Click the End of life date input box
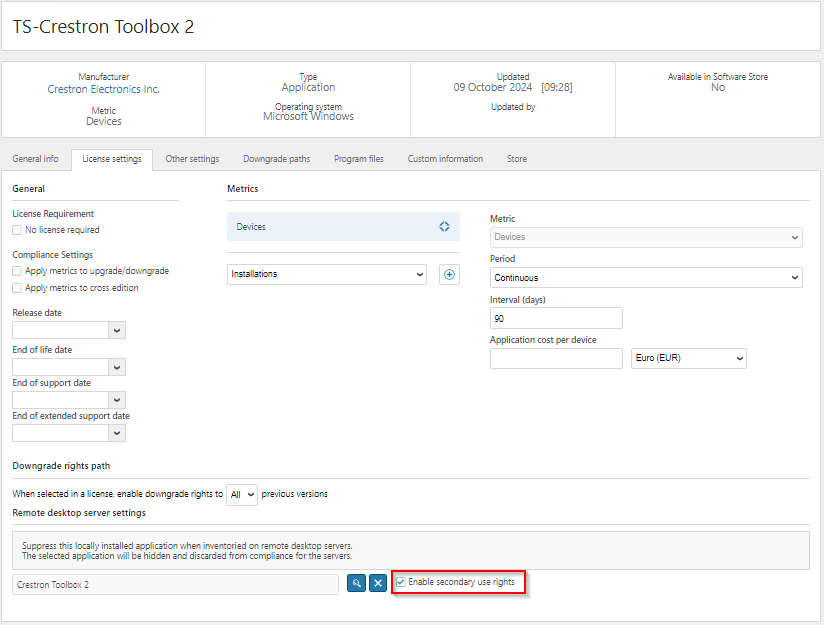 60,367
